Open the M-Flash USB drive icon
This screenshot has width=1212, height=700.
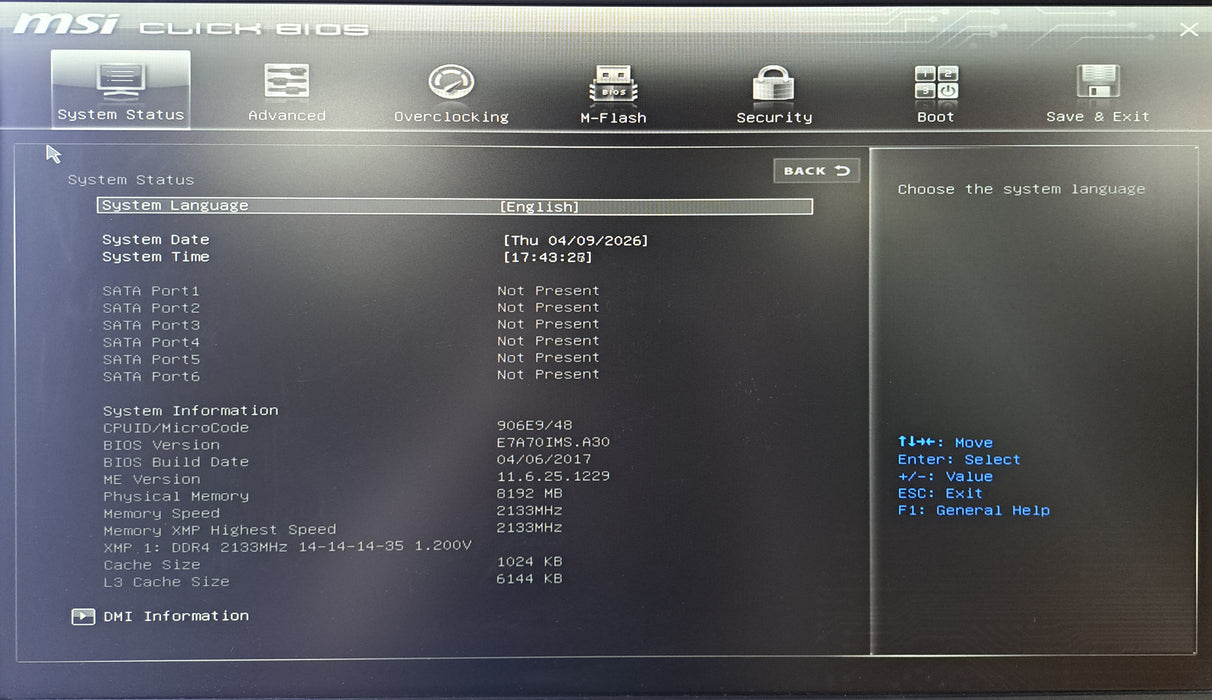[x=613, y=85]
